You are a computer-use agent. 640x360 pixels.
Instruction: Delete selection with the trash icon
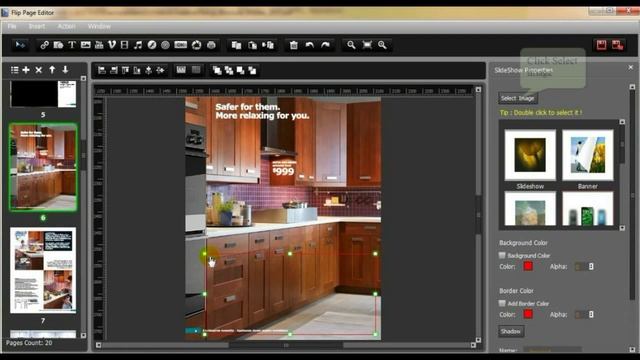coord(293,45)
